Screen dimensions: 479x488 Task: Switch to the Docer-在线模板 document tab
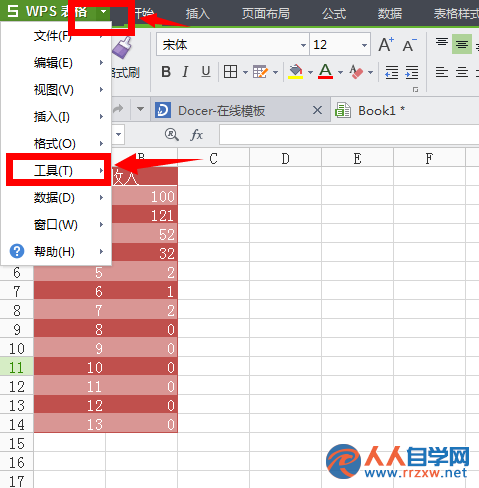click(241, 110)
